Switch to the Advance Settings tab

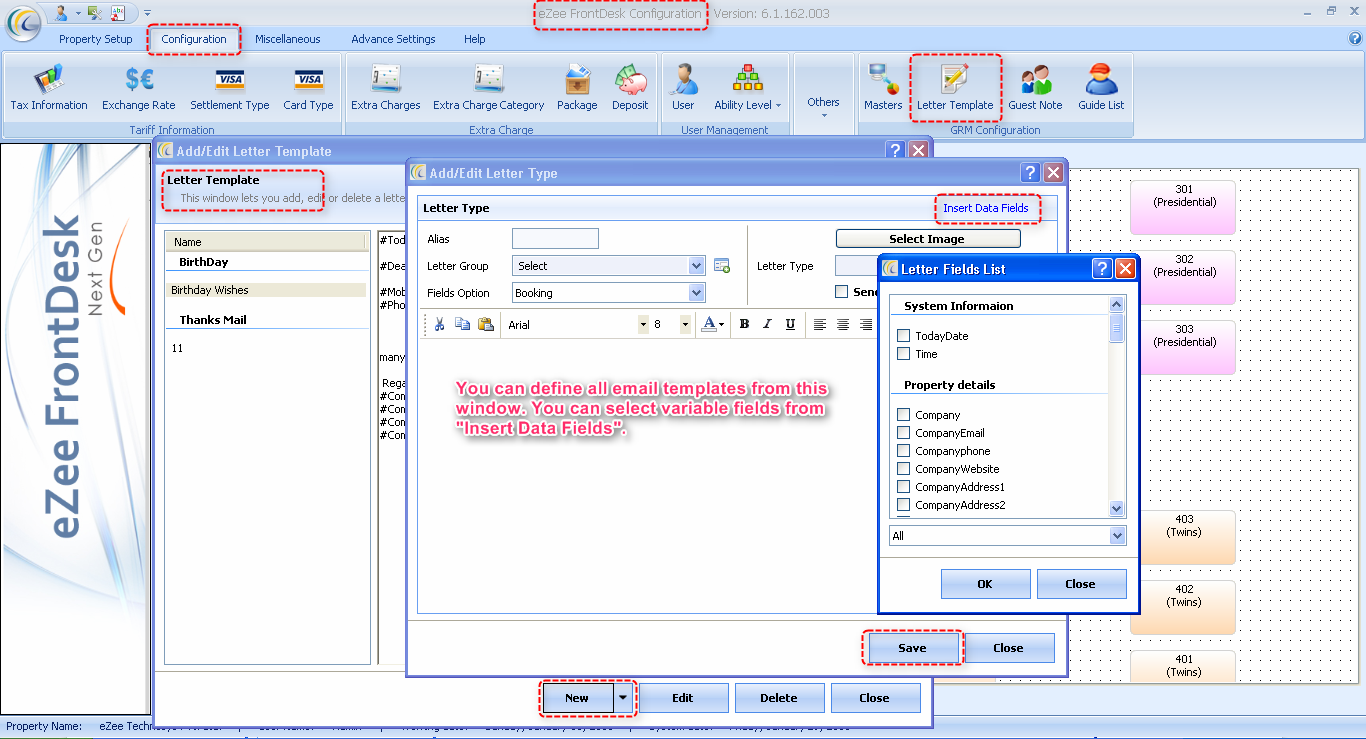coord(393,39)
